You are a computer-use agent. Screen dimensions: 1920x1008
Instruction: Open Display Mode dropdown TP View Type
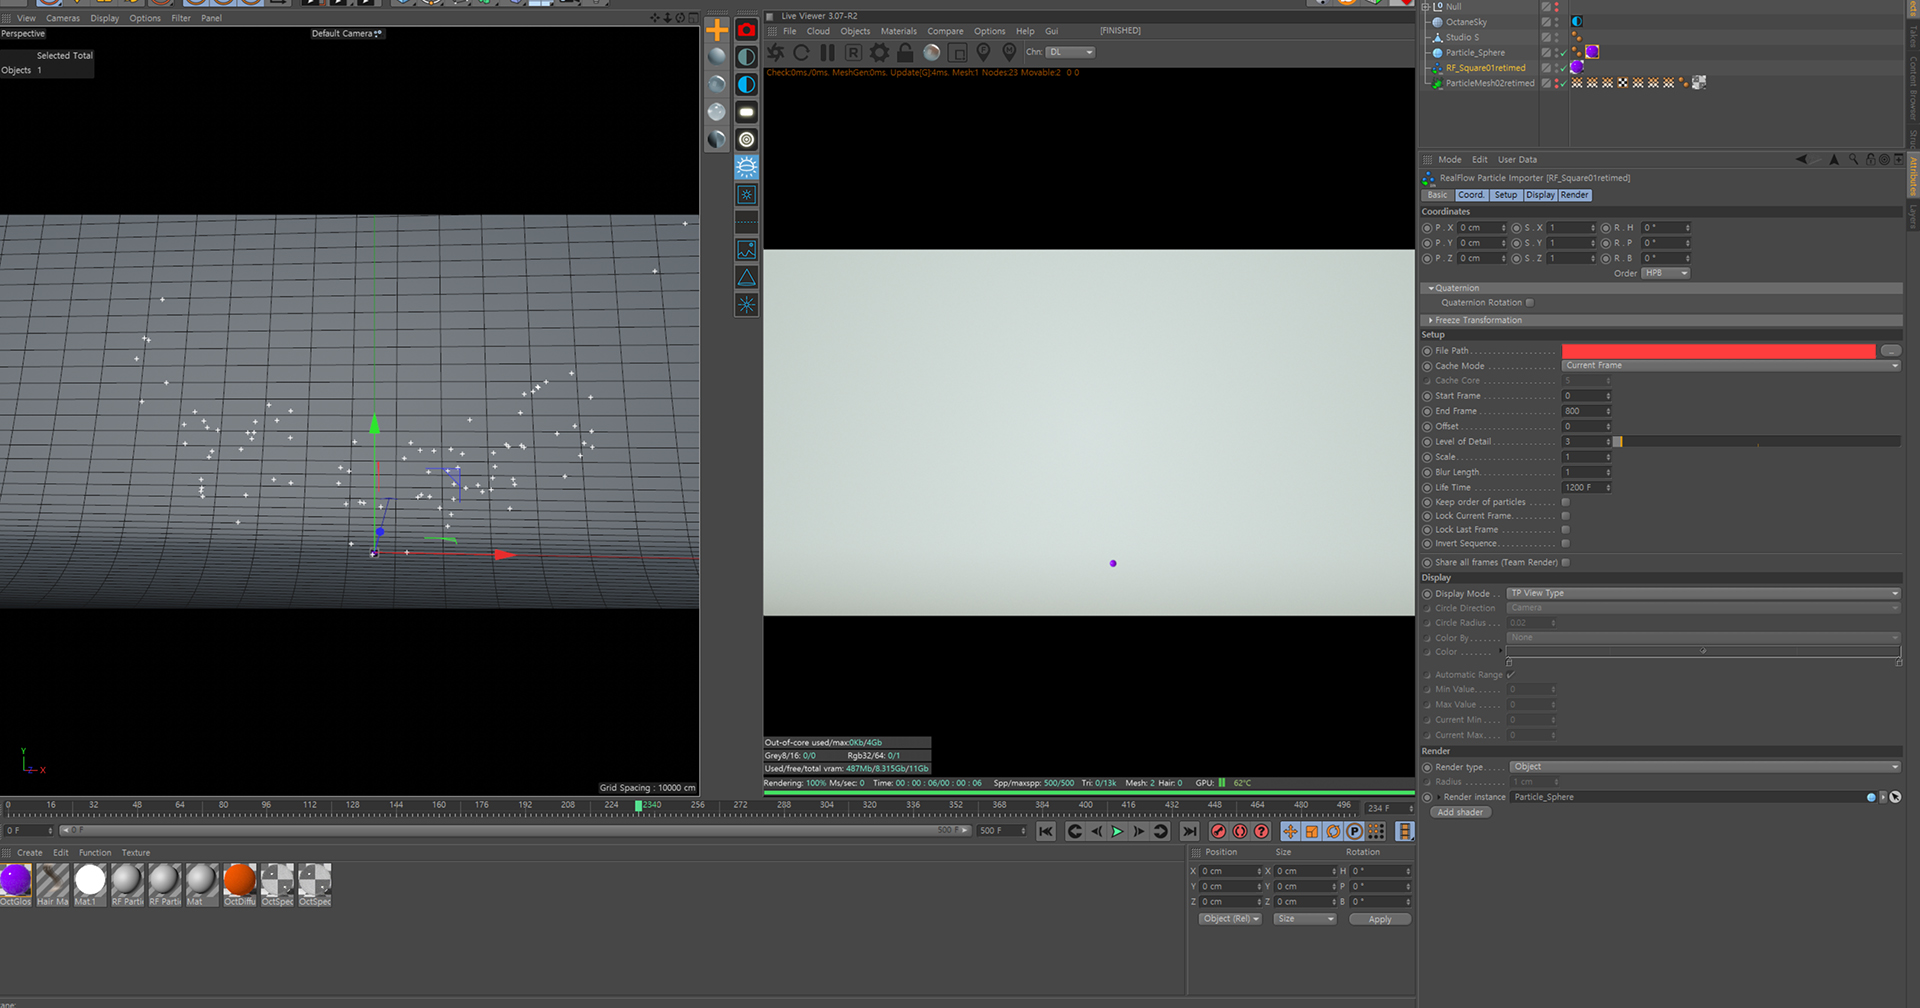click(1704, 594)
